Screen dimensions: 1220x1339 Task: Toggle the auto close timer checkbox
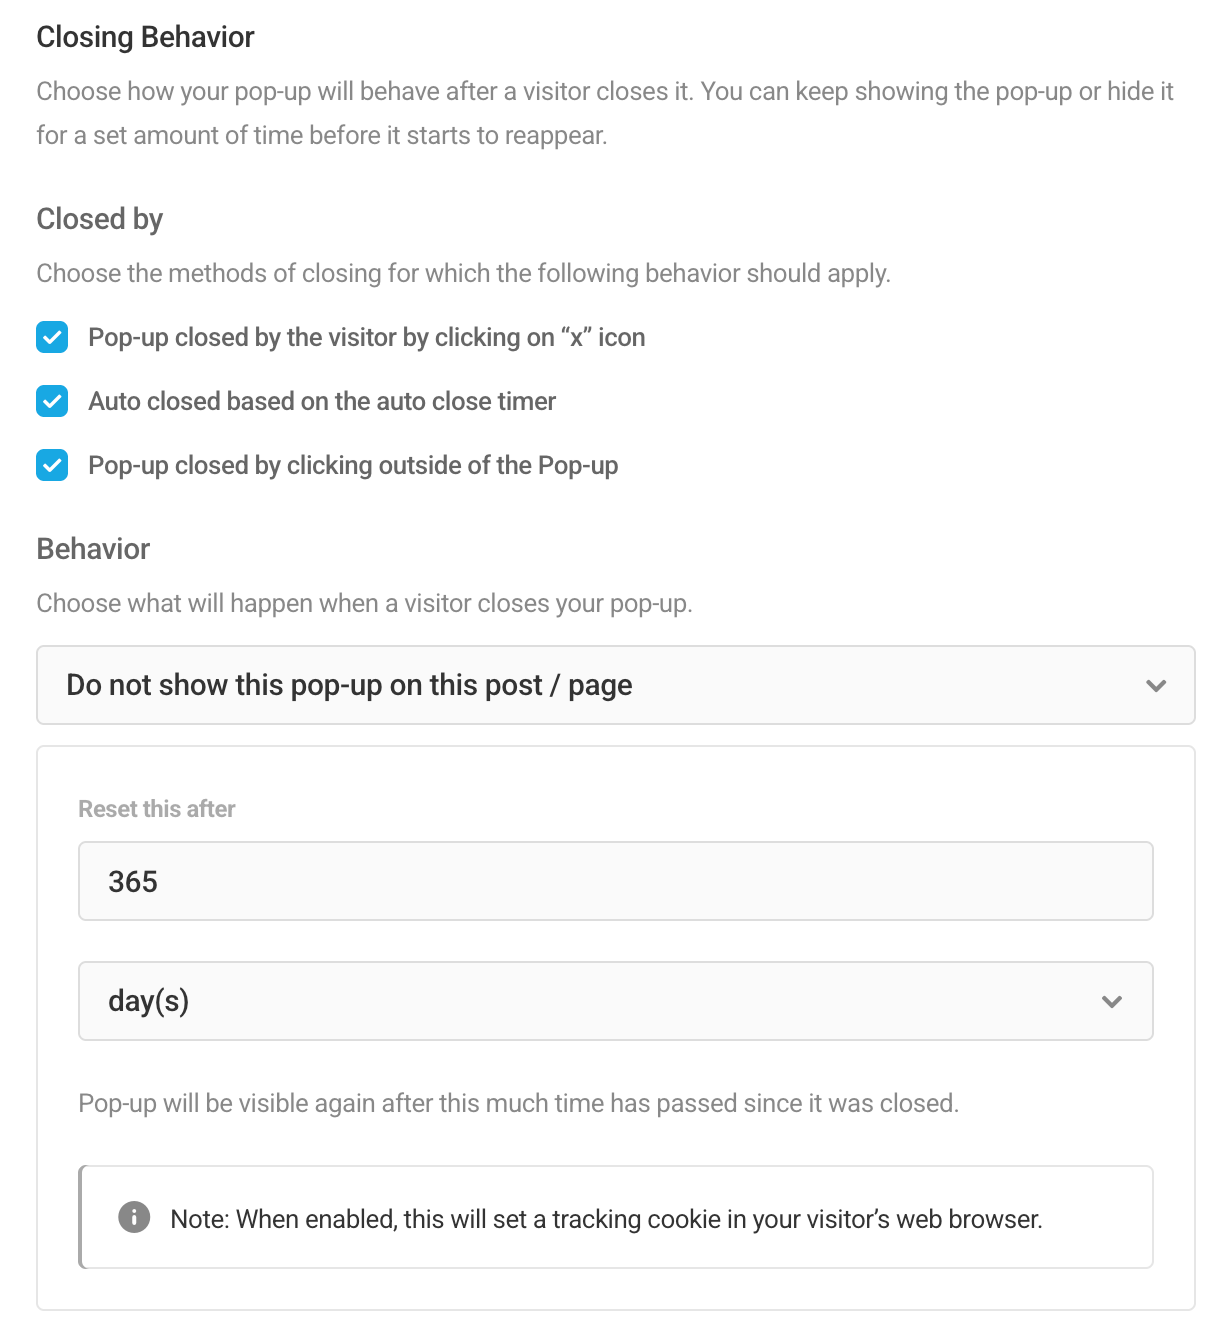52,402
